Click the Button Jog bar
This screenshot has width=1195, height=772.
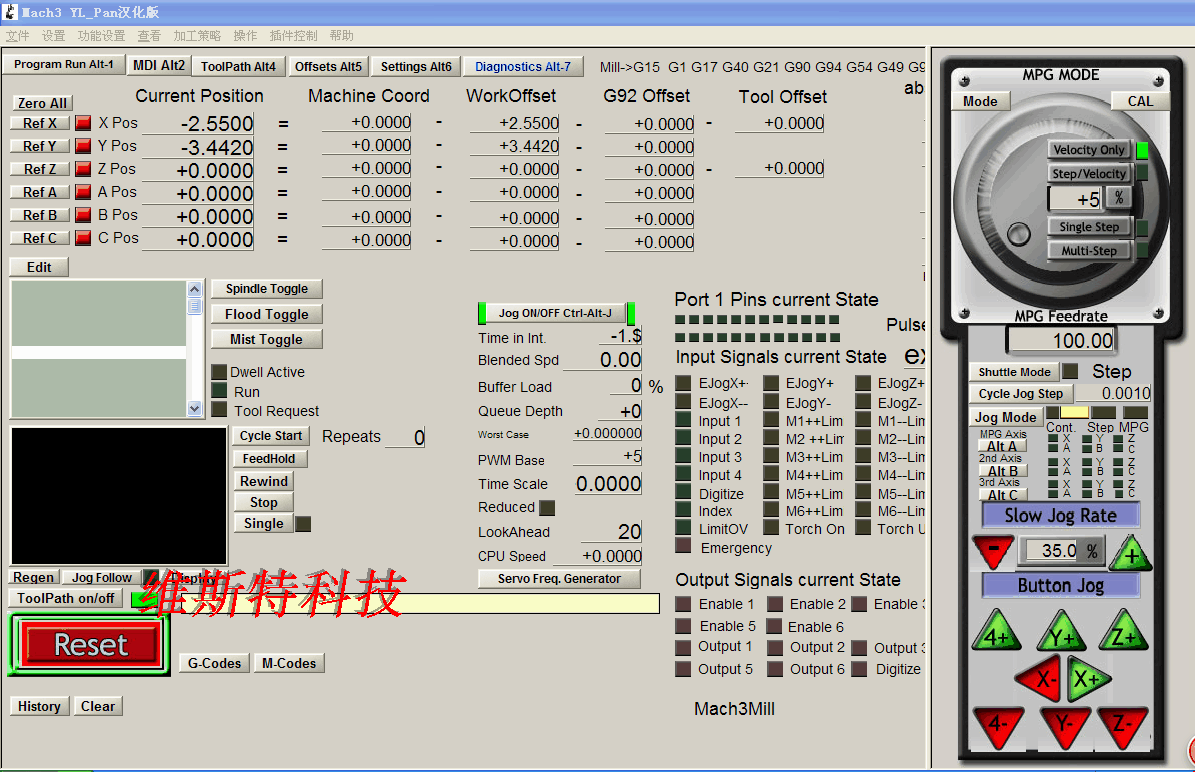tap(1060, 585)
